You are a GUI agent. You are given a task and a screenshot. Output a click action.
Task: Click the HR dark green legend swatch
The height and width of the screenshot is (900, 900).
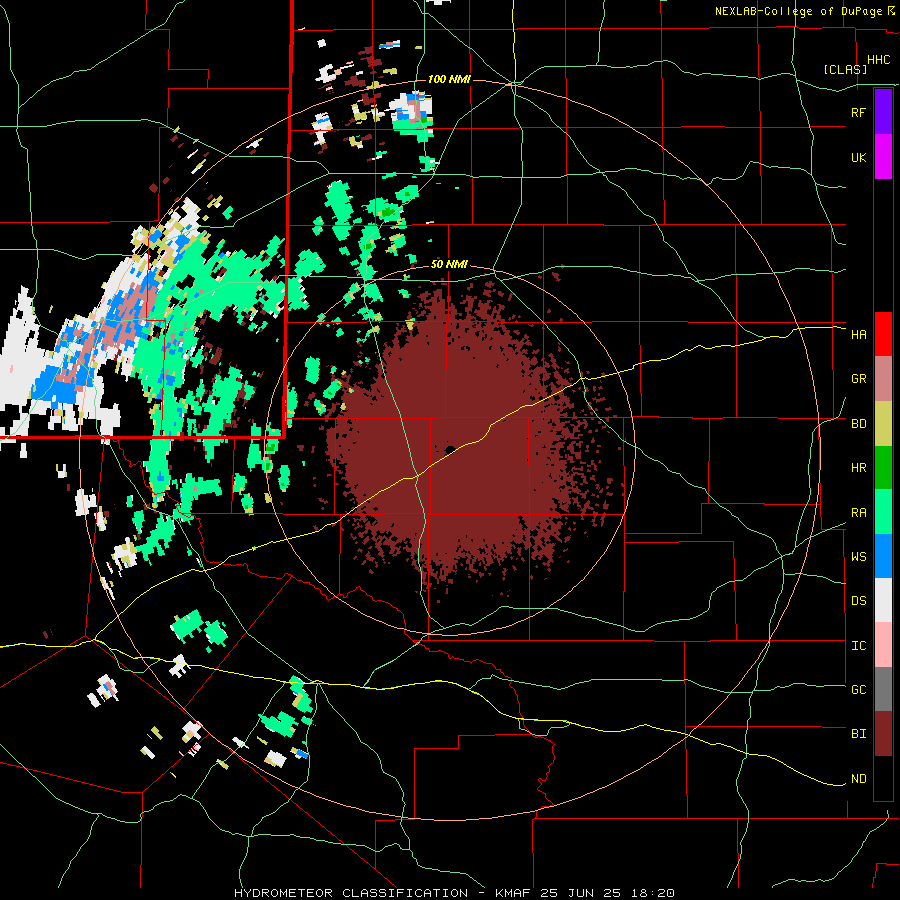click(x=883, y=468)
